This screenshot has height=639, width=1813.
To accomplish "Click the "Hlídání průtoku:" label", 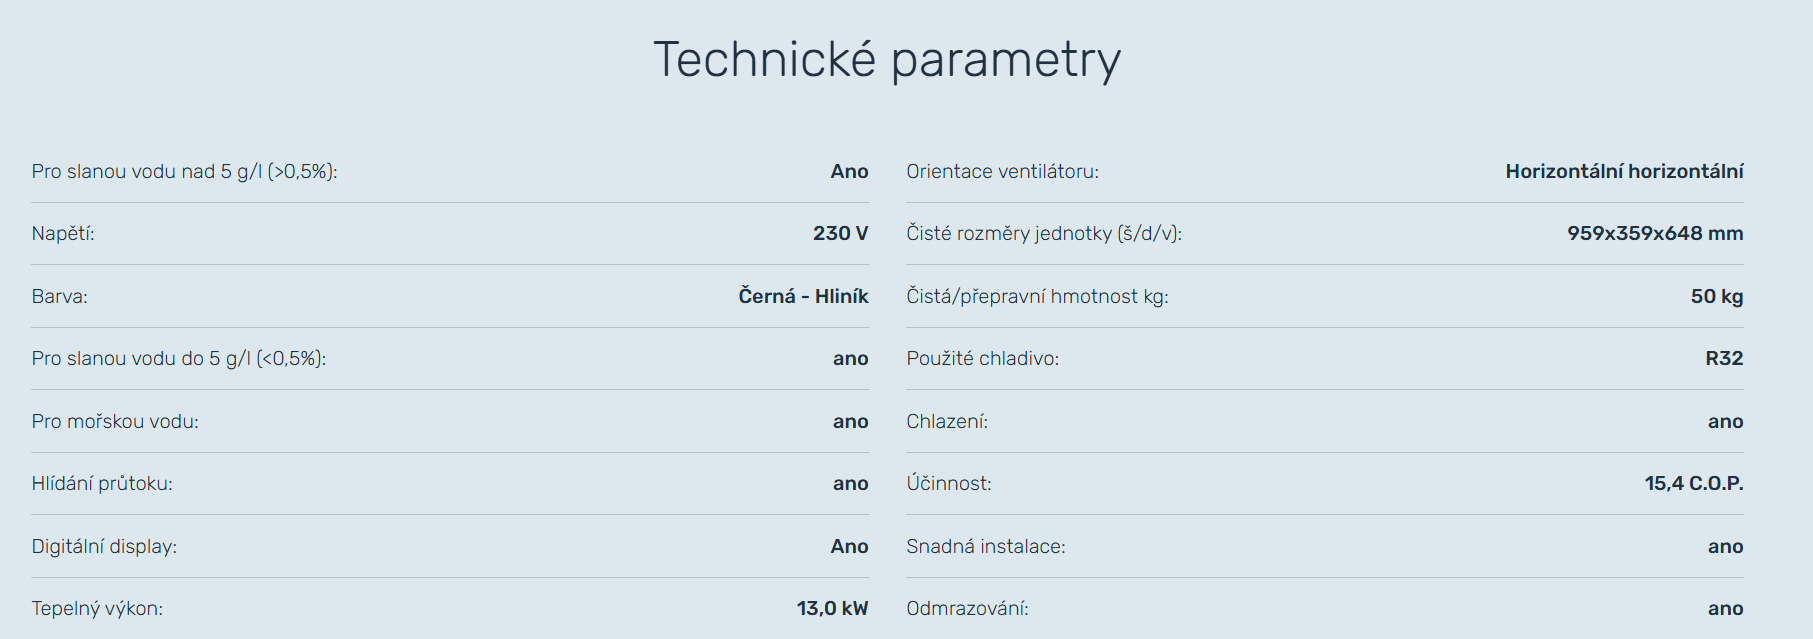I will pos(102,484).
